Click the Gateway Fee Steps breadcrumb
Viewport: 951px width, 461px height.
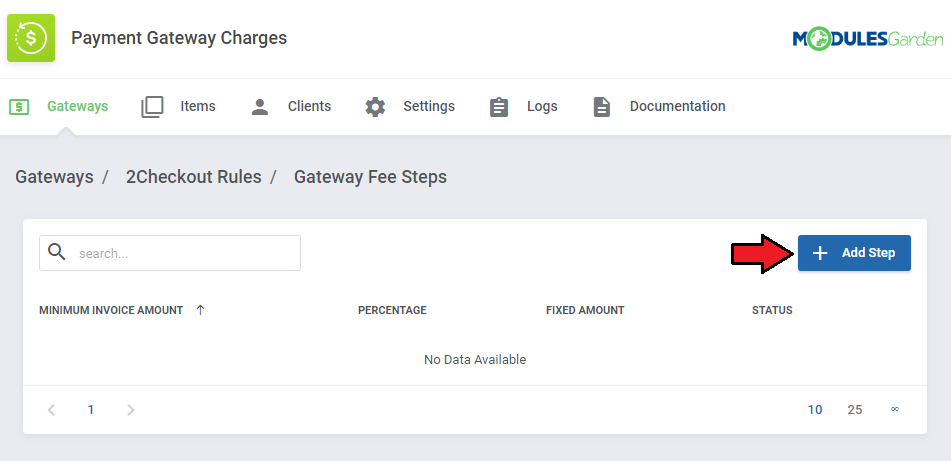coord(371,177)
